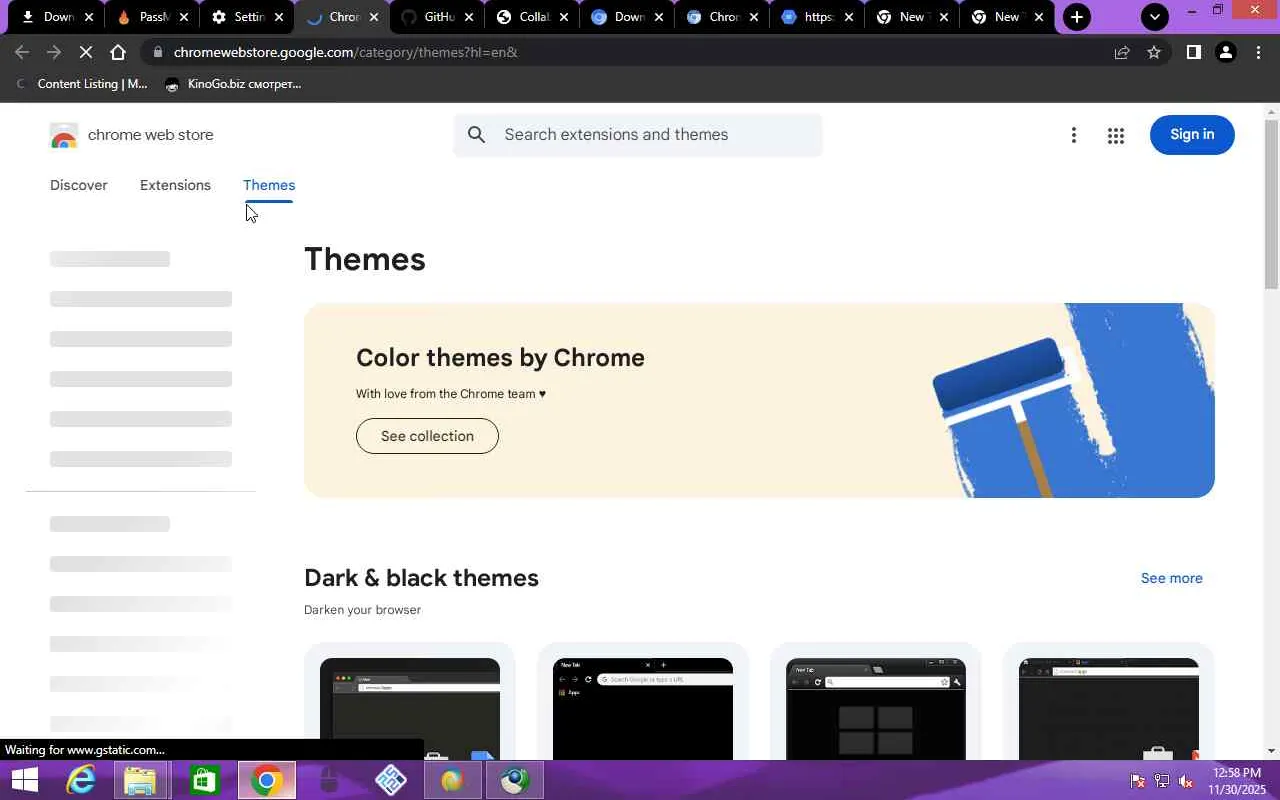This screenshot has width=1280, height=800.
Task: Open the Content Listing bookmark
Action: click(82, 84)
